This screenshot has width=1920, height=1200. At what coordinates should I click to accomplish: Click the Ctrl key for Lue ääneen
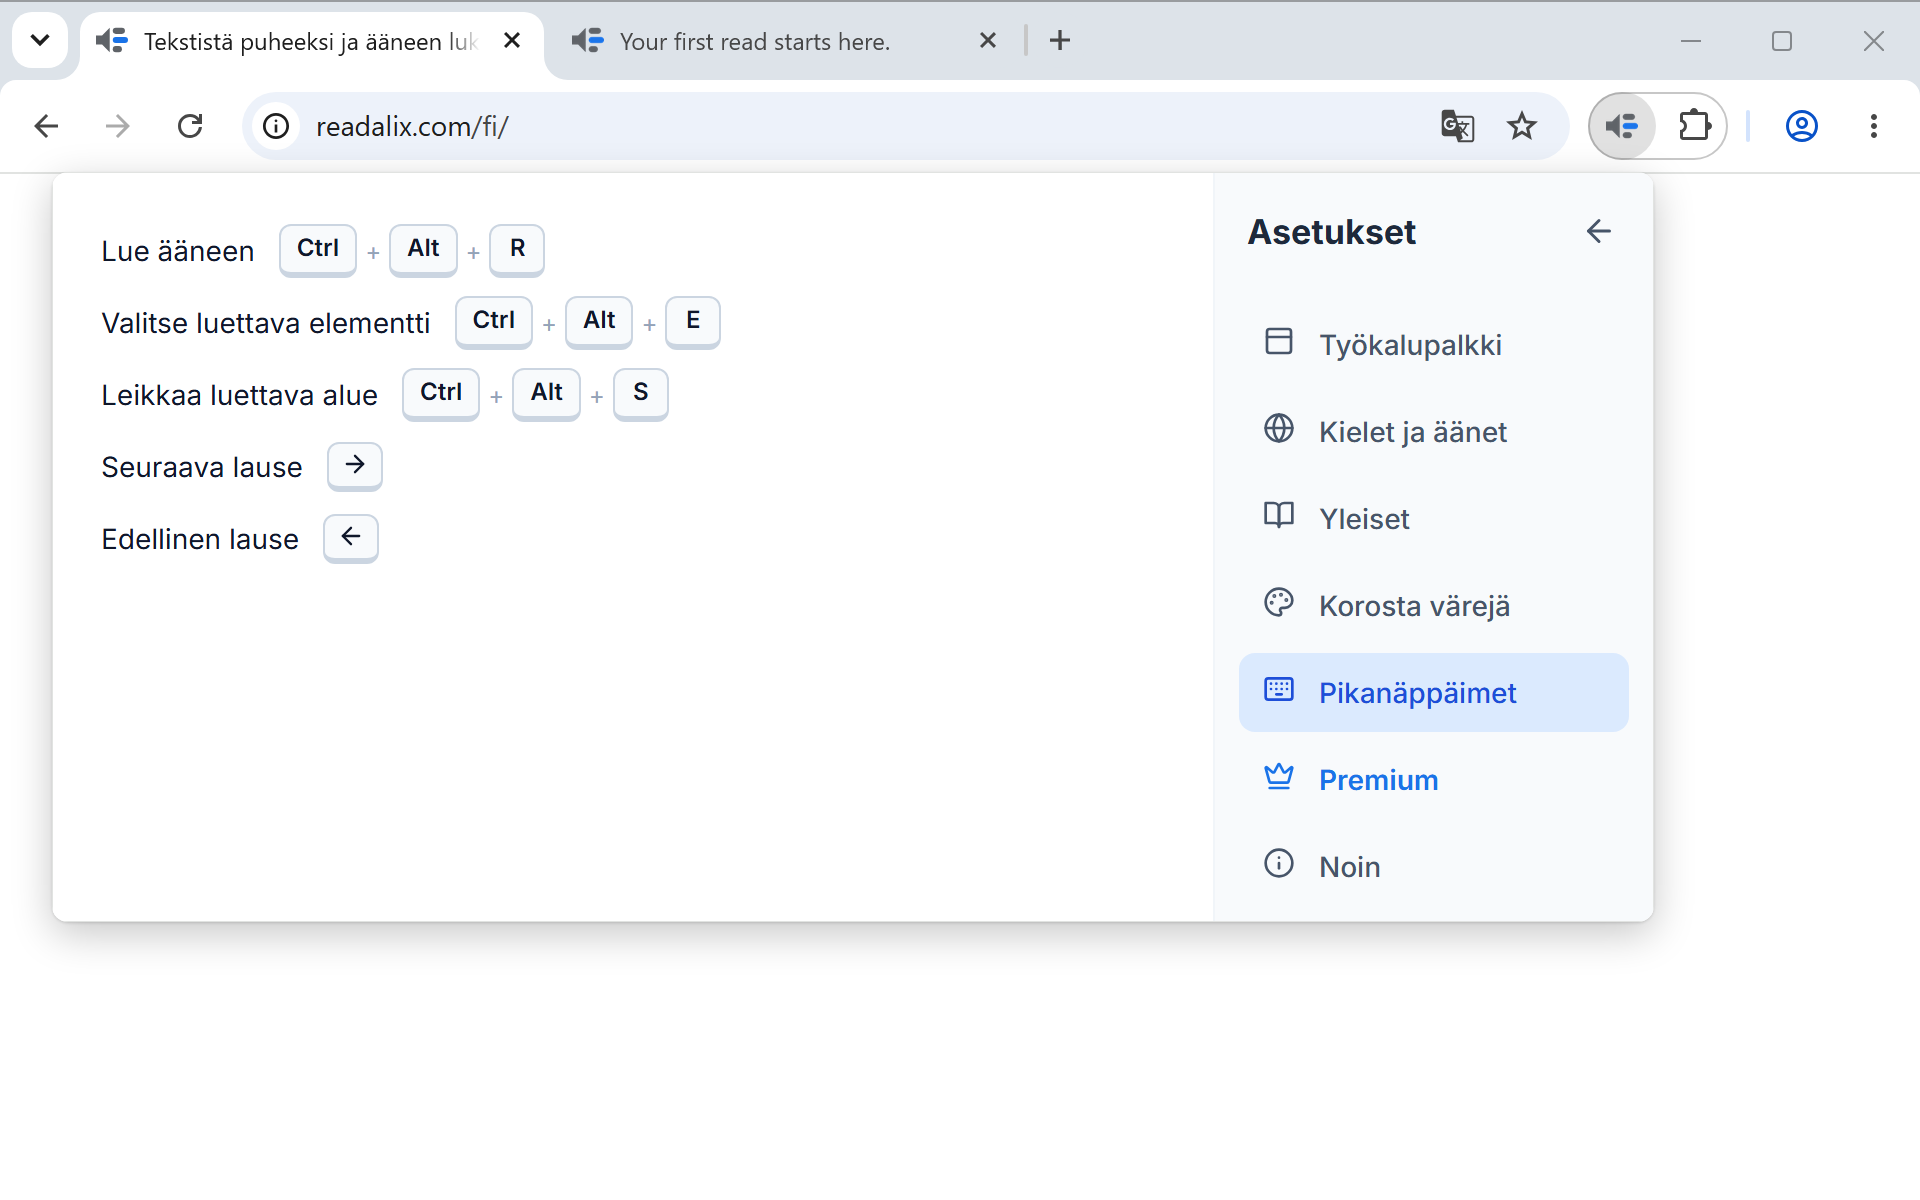[x=318, y=249]
